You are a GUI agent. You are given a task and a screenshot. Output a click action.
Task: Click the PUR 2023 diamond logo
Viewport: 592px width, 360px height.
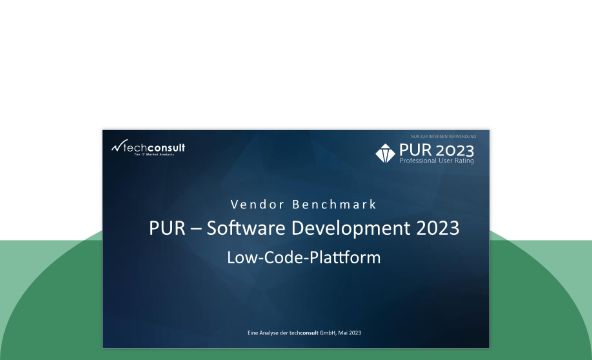[385, 153]
